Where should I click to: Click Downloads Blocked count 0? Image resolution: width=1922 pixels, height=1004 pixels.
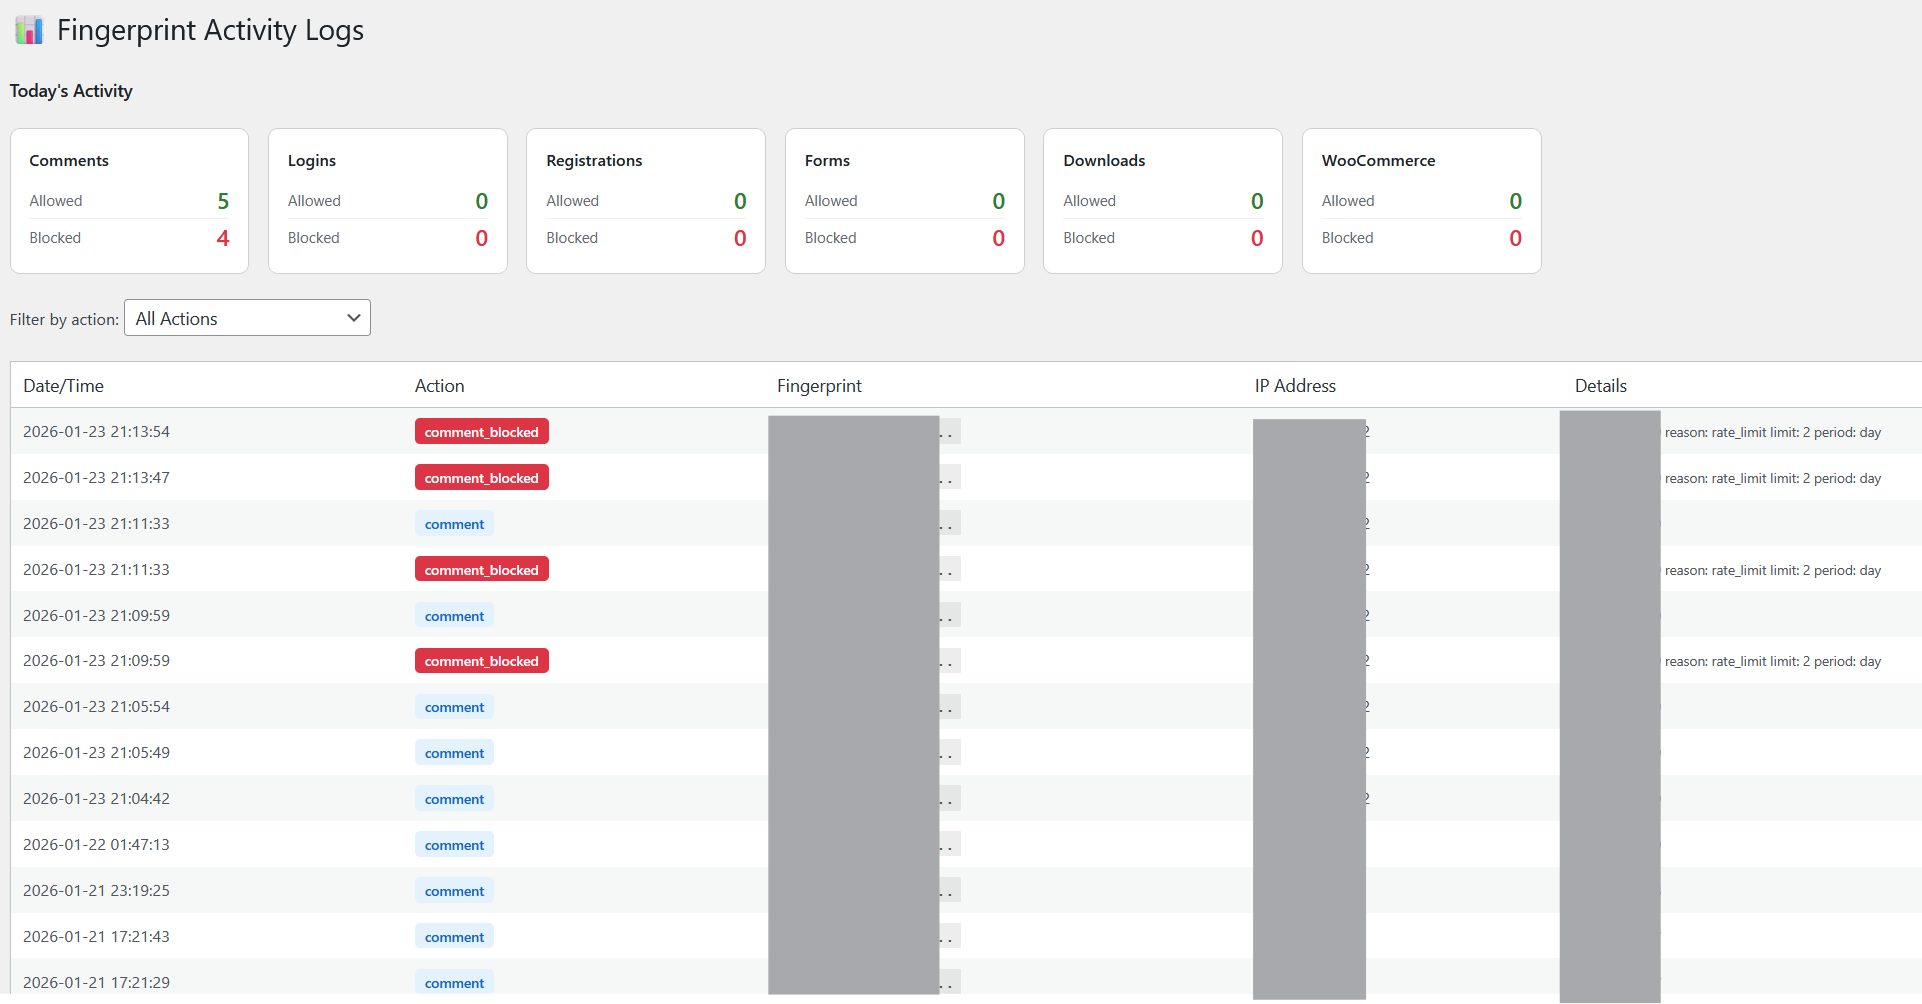1257,238
